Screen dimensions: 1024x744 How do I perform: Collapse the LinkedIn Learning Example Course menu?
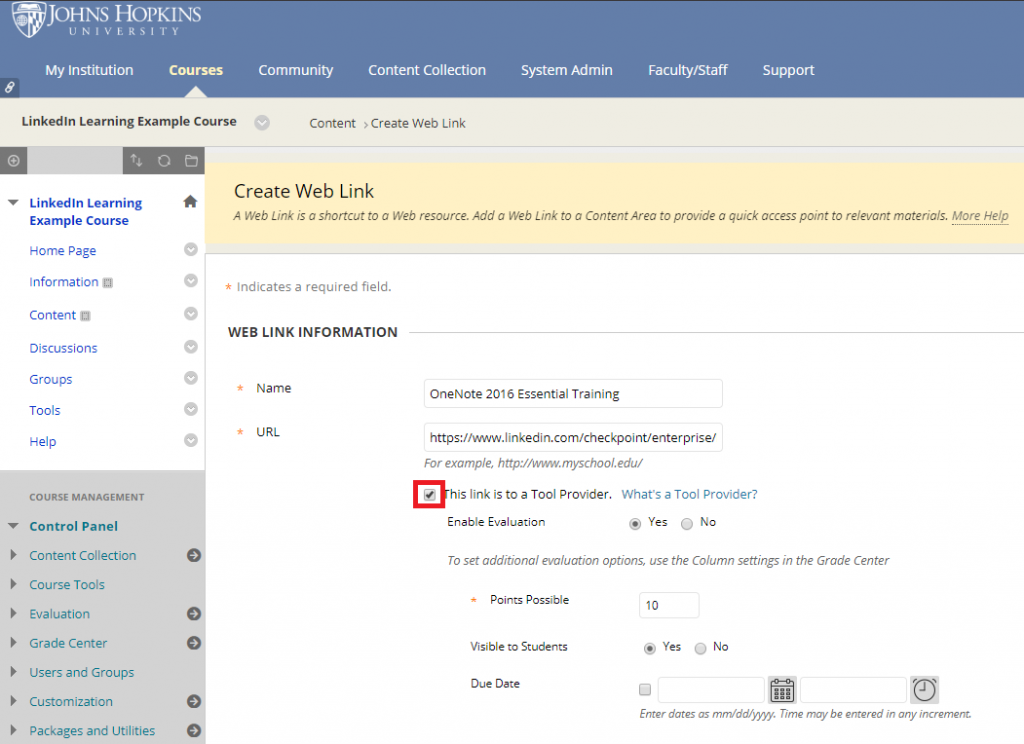click(x=13, y=202)
